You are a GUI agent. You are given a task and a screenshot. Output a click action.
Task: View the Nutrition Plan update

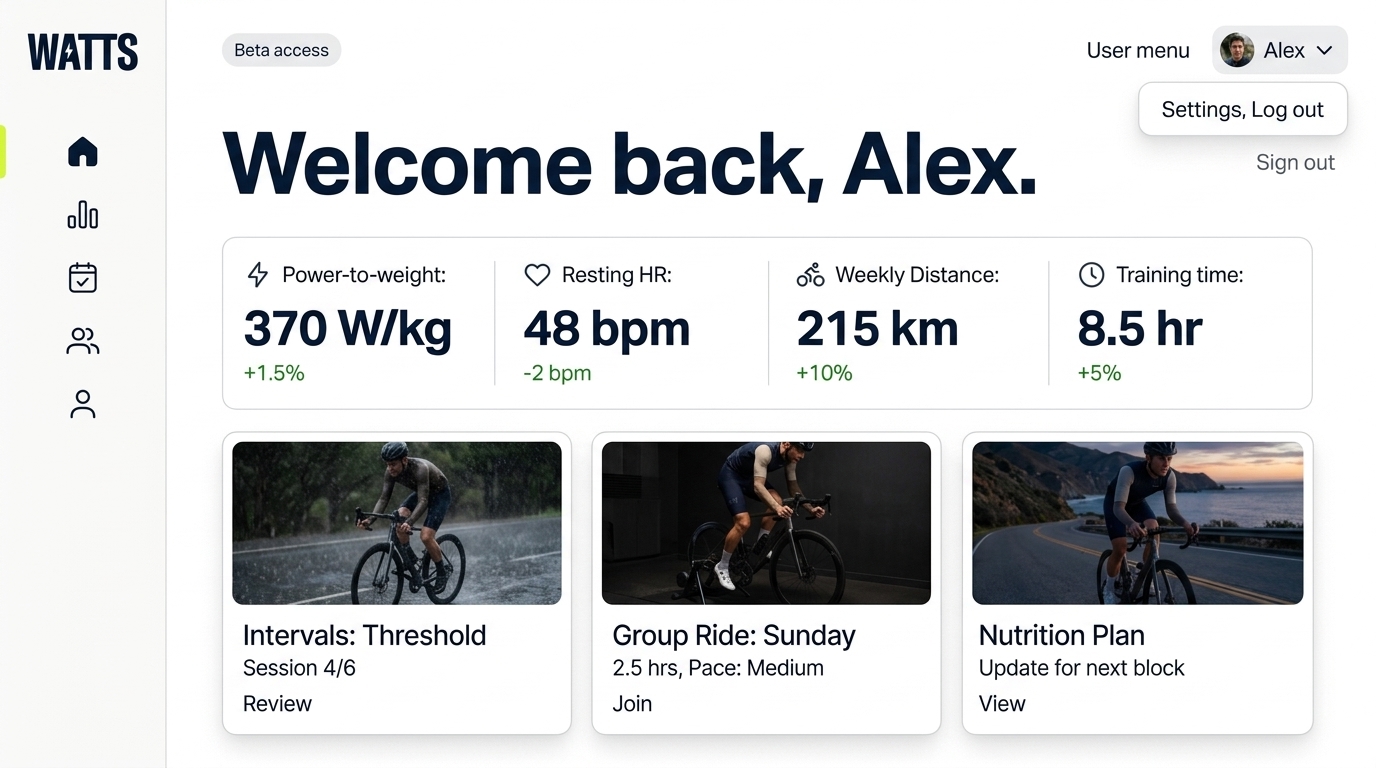[1002, 704]
